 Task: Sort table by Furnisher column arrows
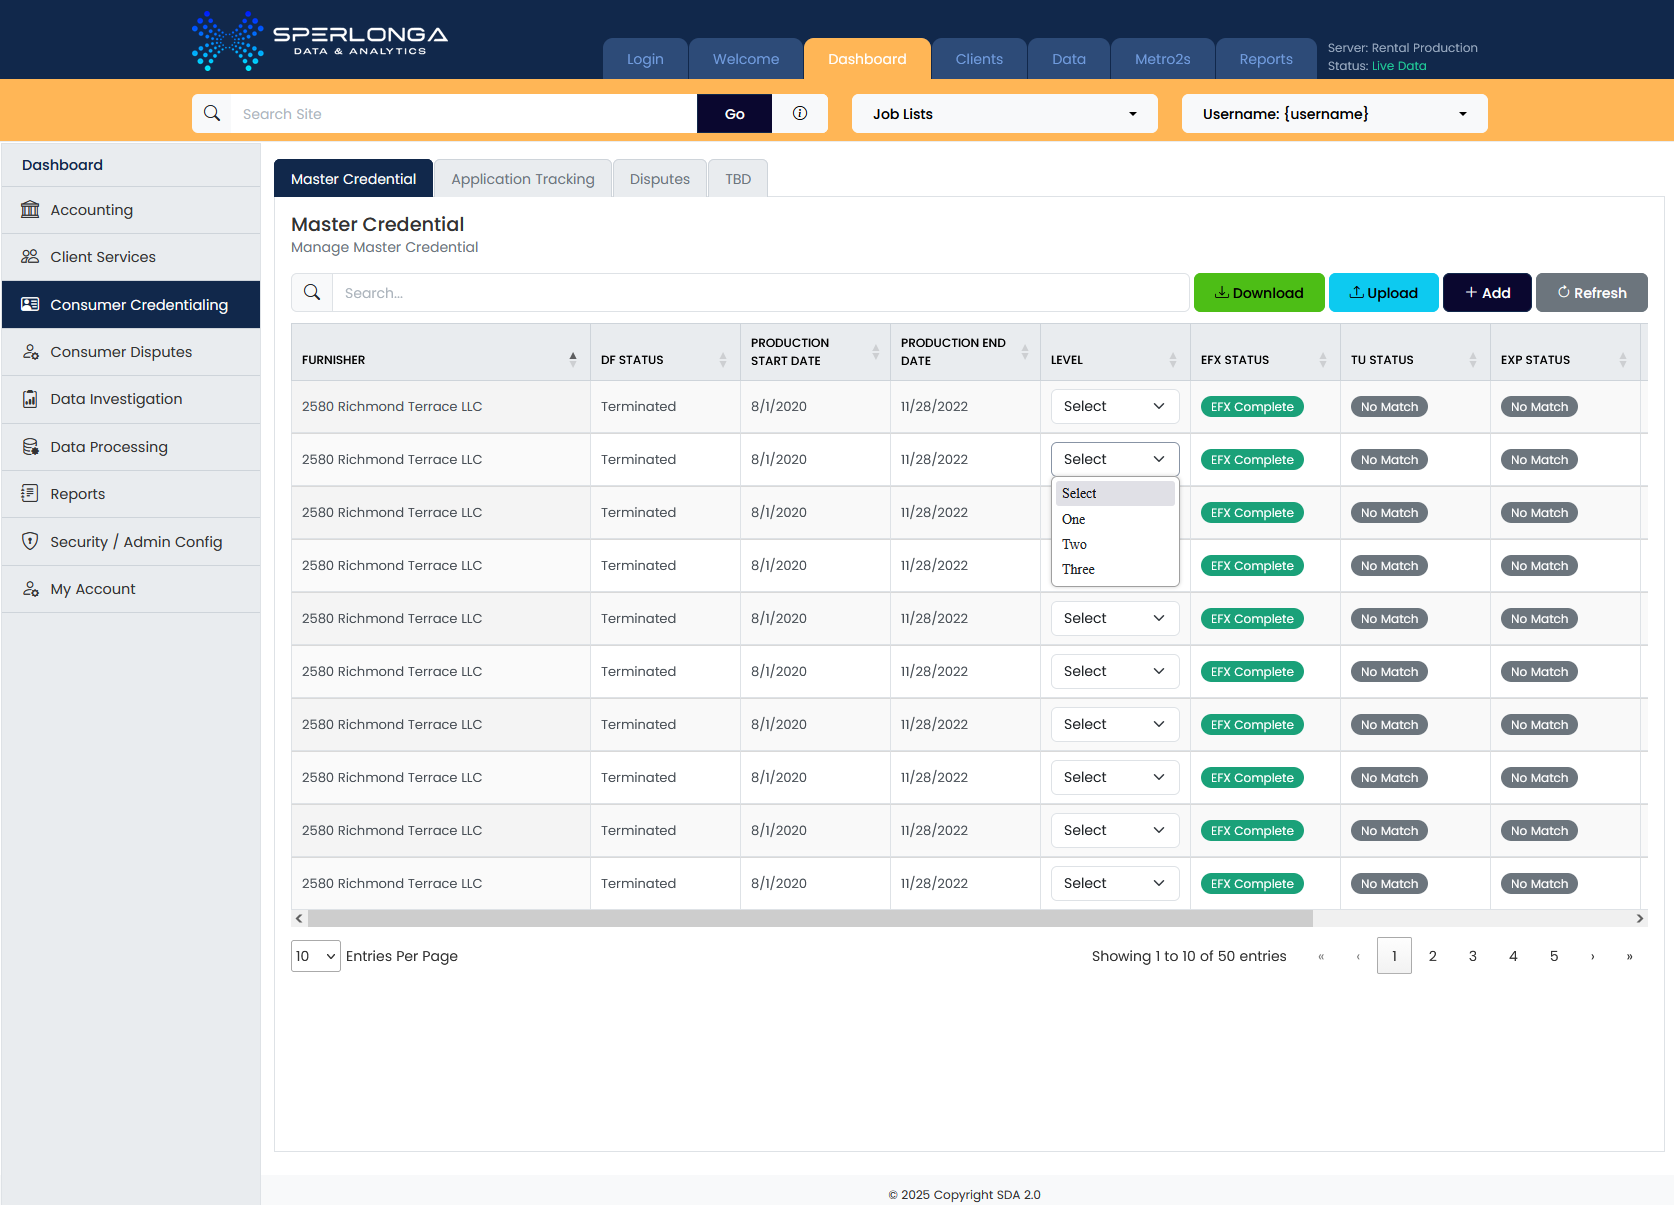coord(573,359)
